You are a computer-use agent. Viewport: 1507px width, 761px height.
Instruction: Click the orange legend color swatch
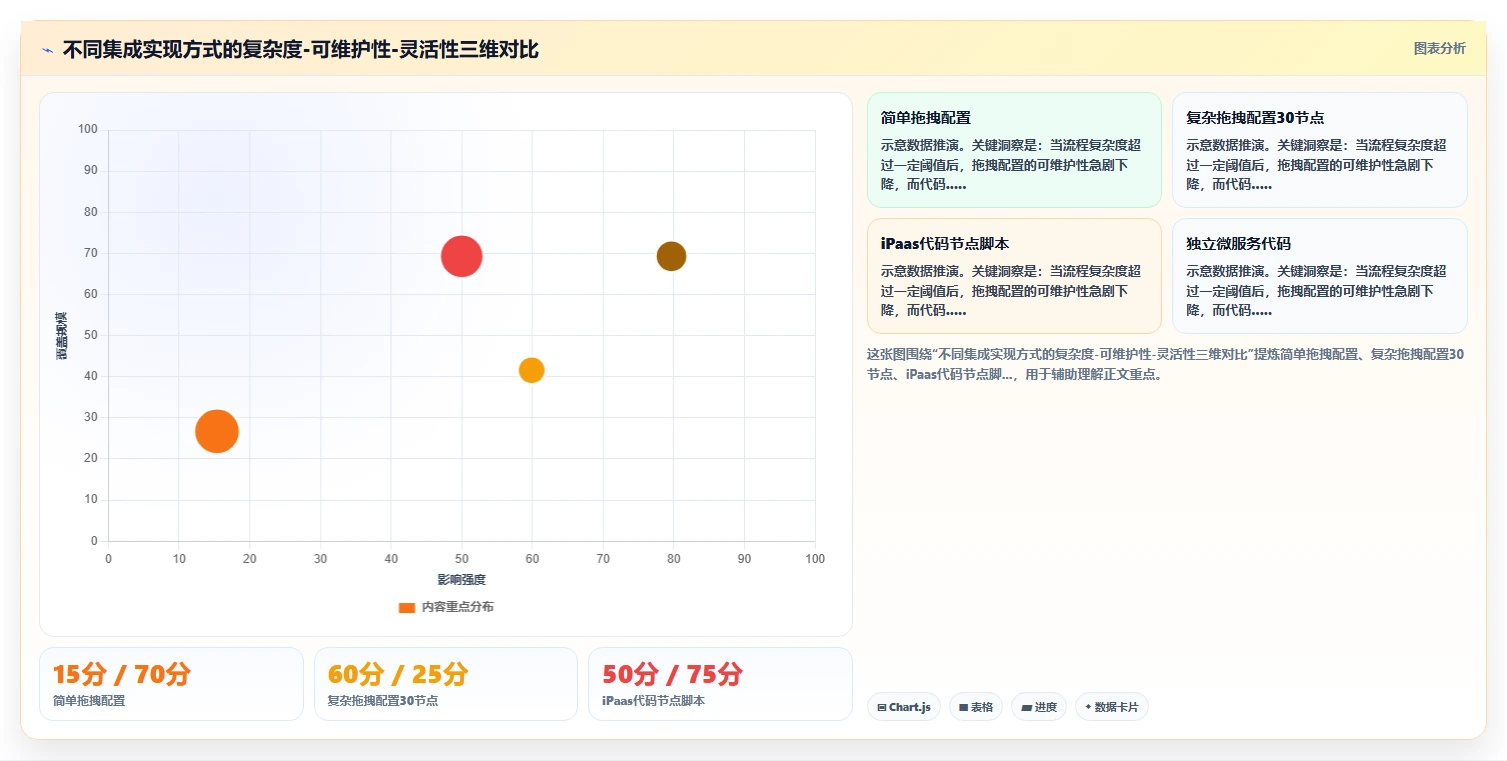(x=406, y=607)
